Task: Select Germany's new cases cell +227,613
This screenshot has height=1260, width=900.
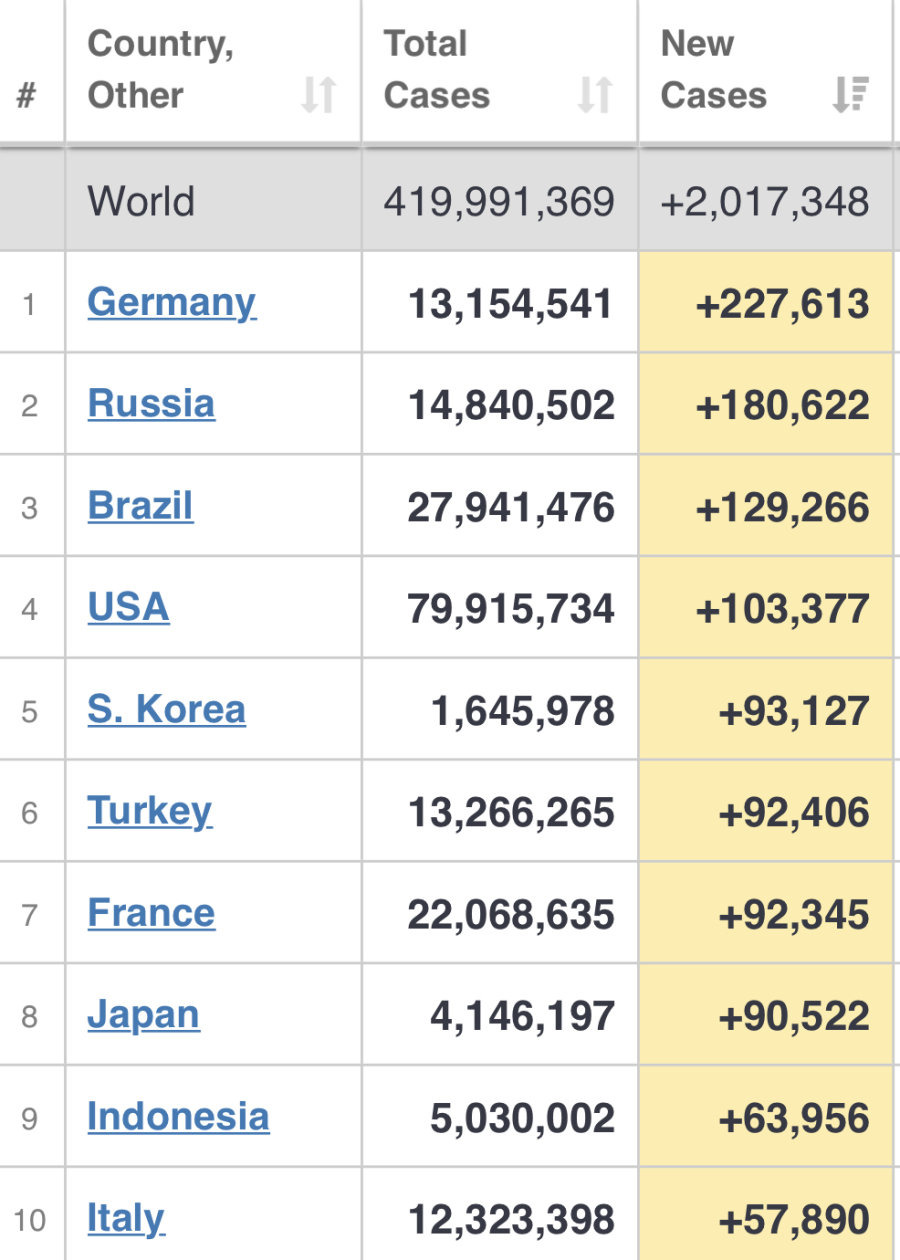Action: pyautogui.click(x=782, y=304)
